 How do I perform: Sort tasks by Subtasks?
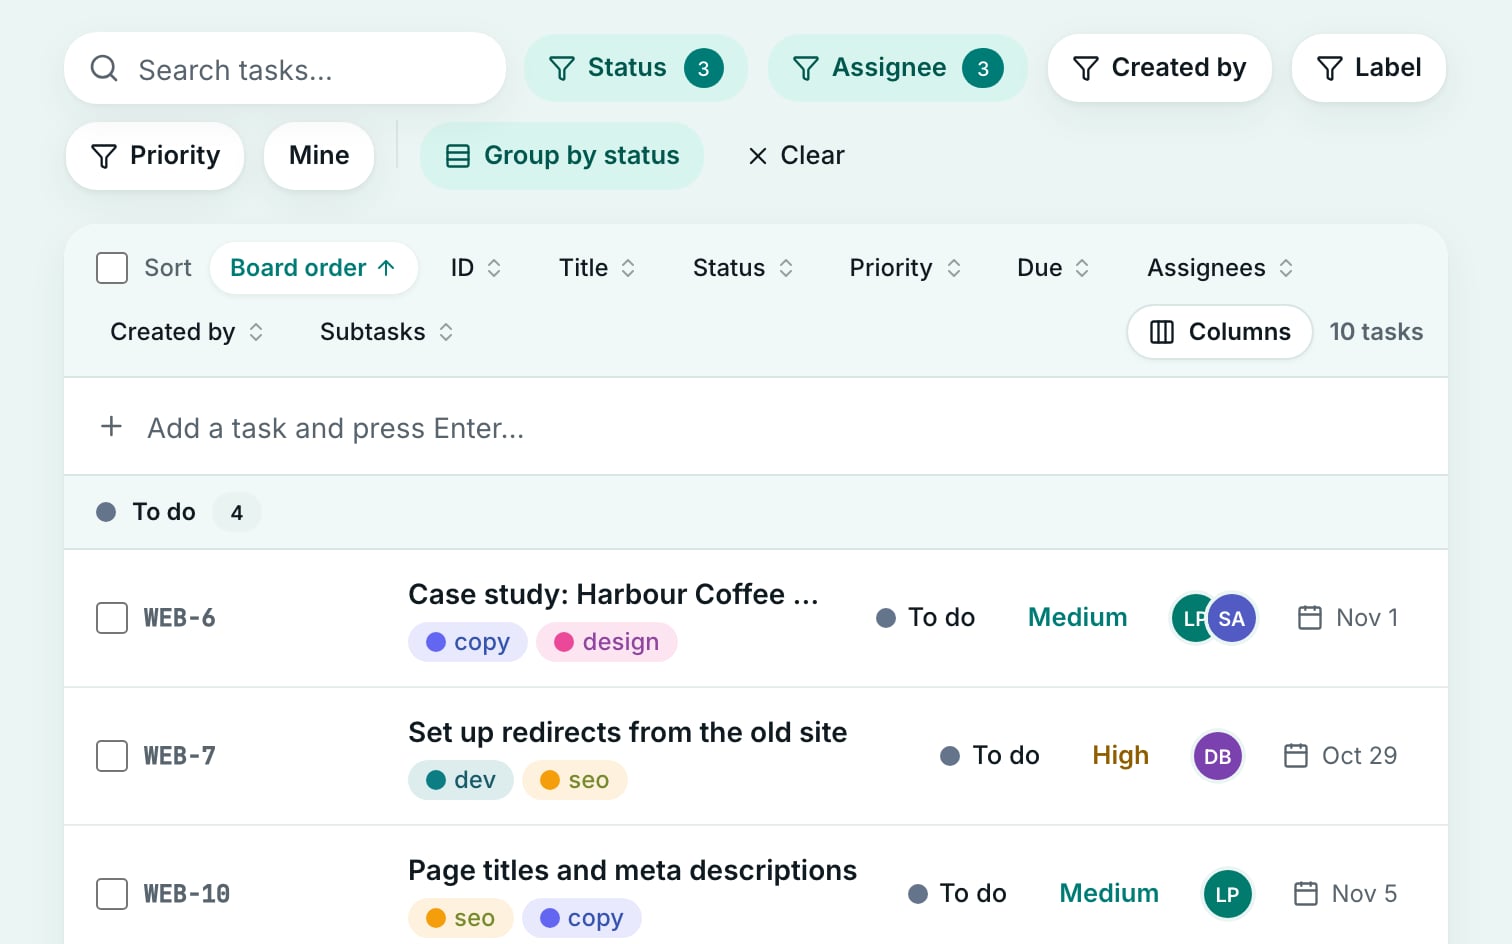pyautogui.click(x=387, y=332)
